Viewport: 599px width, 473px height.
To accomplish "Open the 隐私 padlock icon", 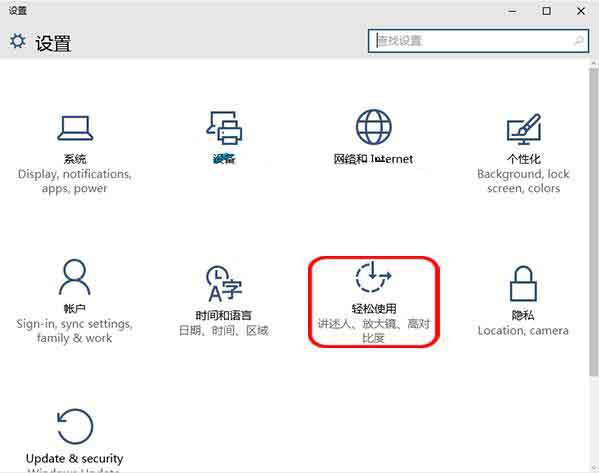I will click(x=523, y=284).
